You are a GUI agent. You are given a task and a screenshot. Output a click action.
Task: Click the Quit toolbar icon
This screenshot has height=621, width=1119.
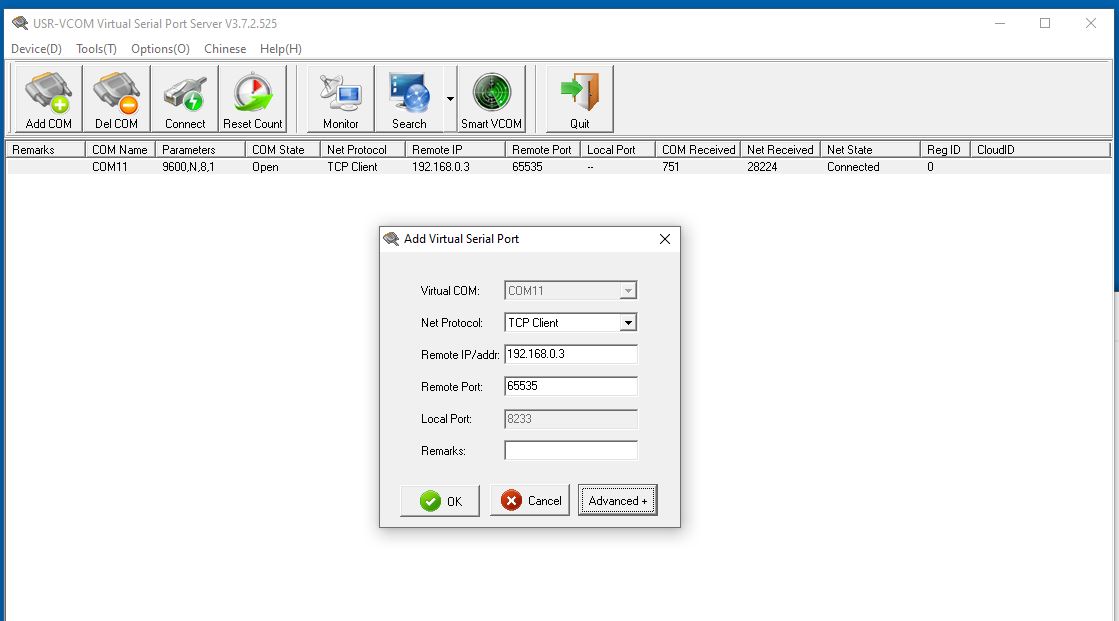[x=579, y=99]
